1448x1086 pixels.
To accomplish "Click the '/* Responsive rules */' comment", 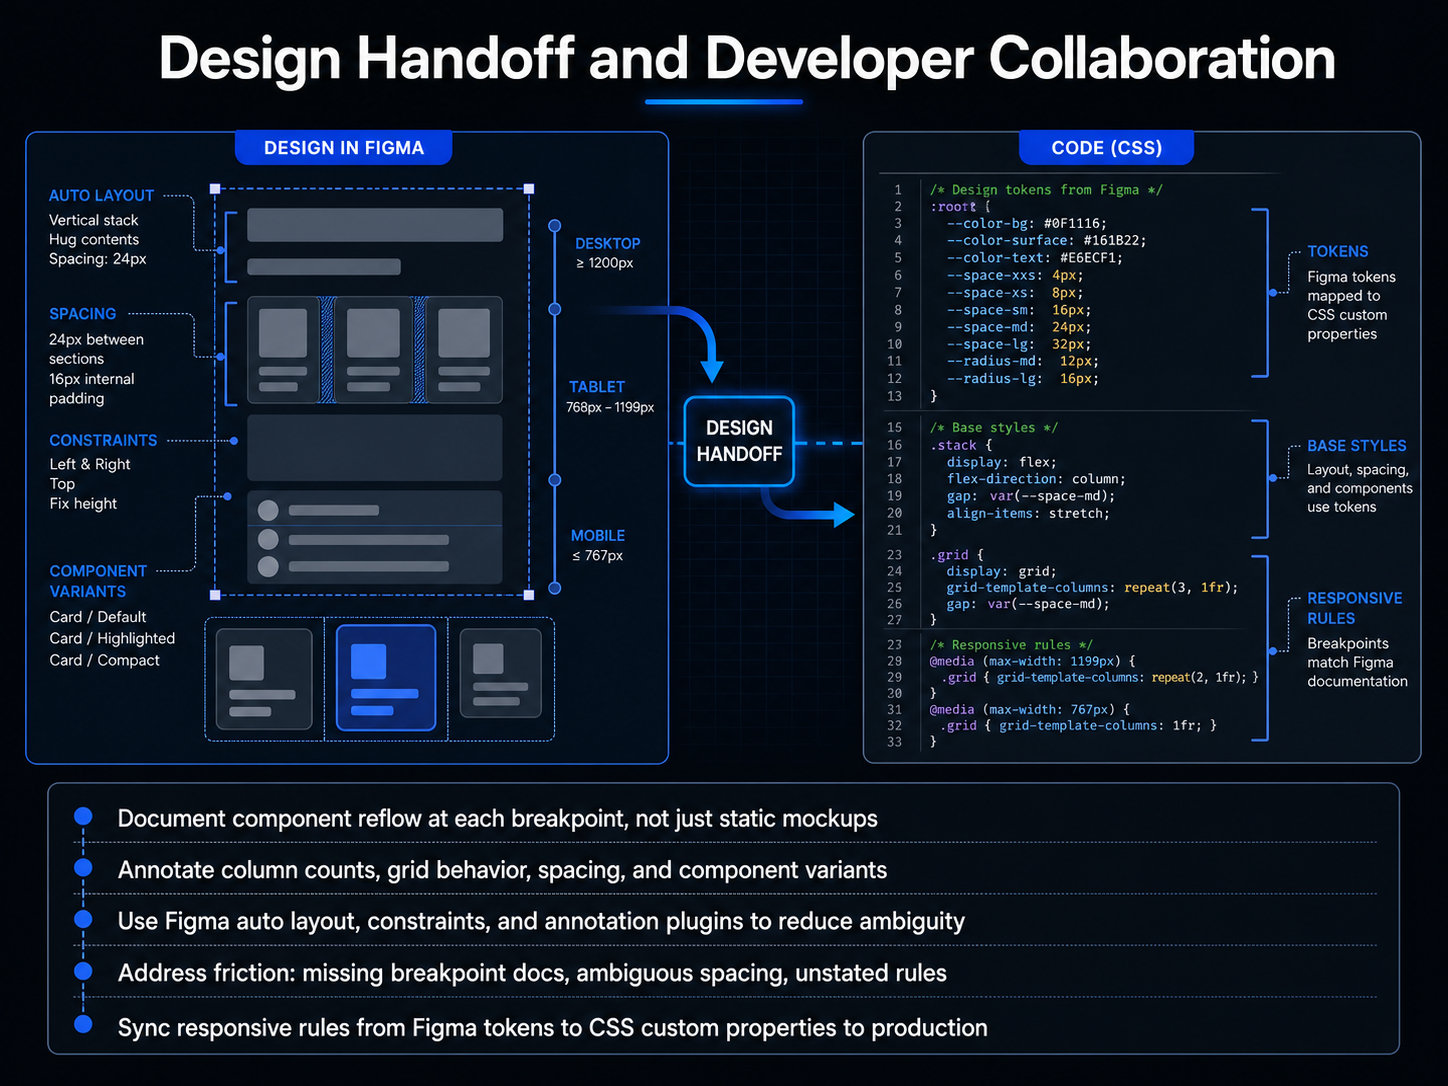I will (1011, 645).
